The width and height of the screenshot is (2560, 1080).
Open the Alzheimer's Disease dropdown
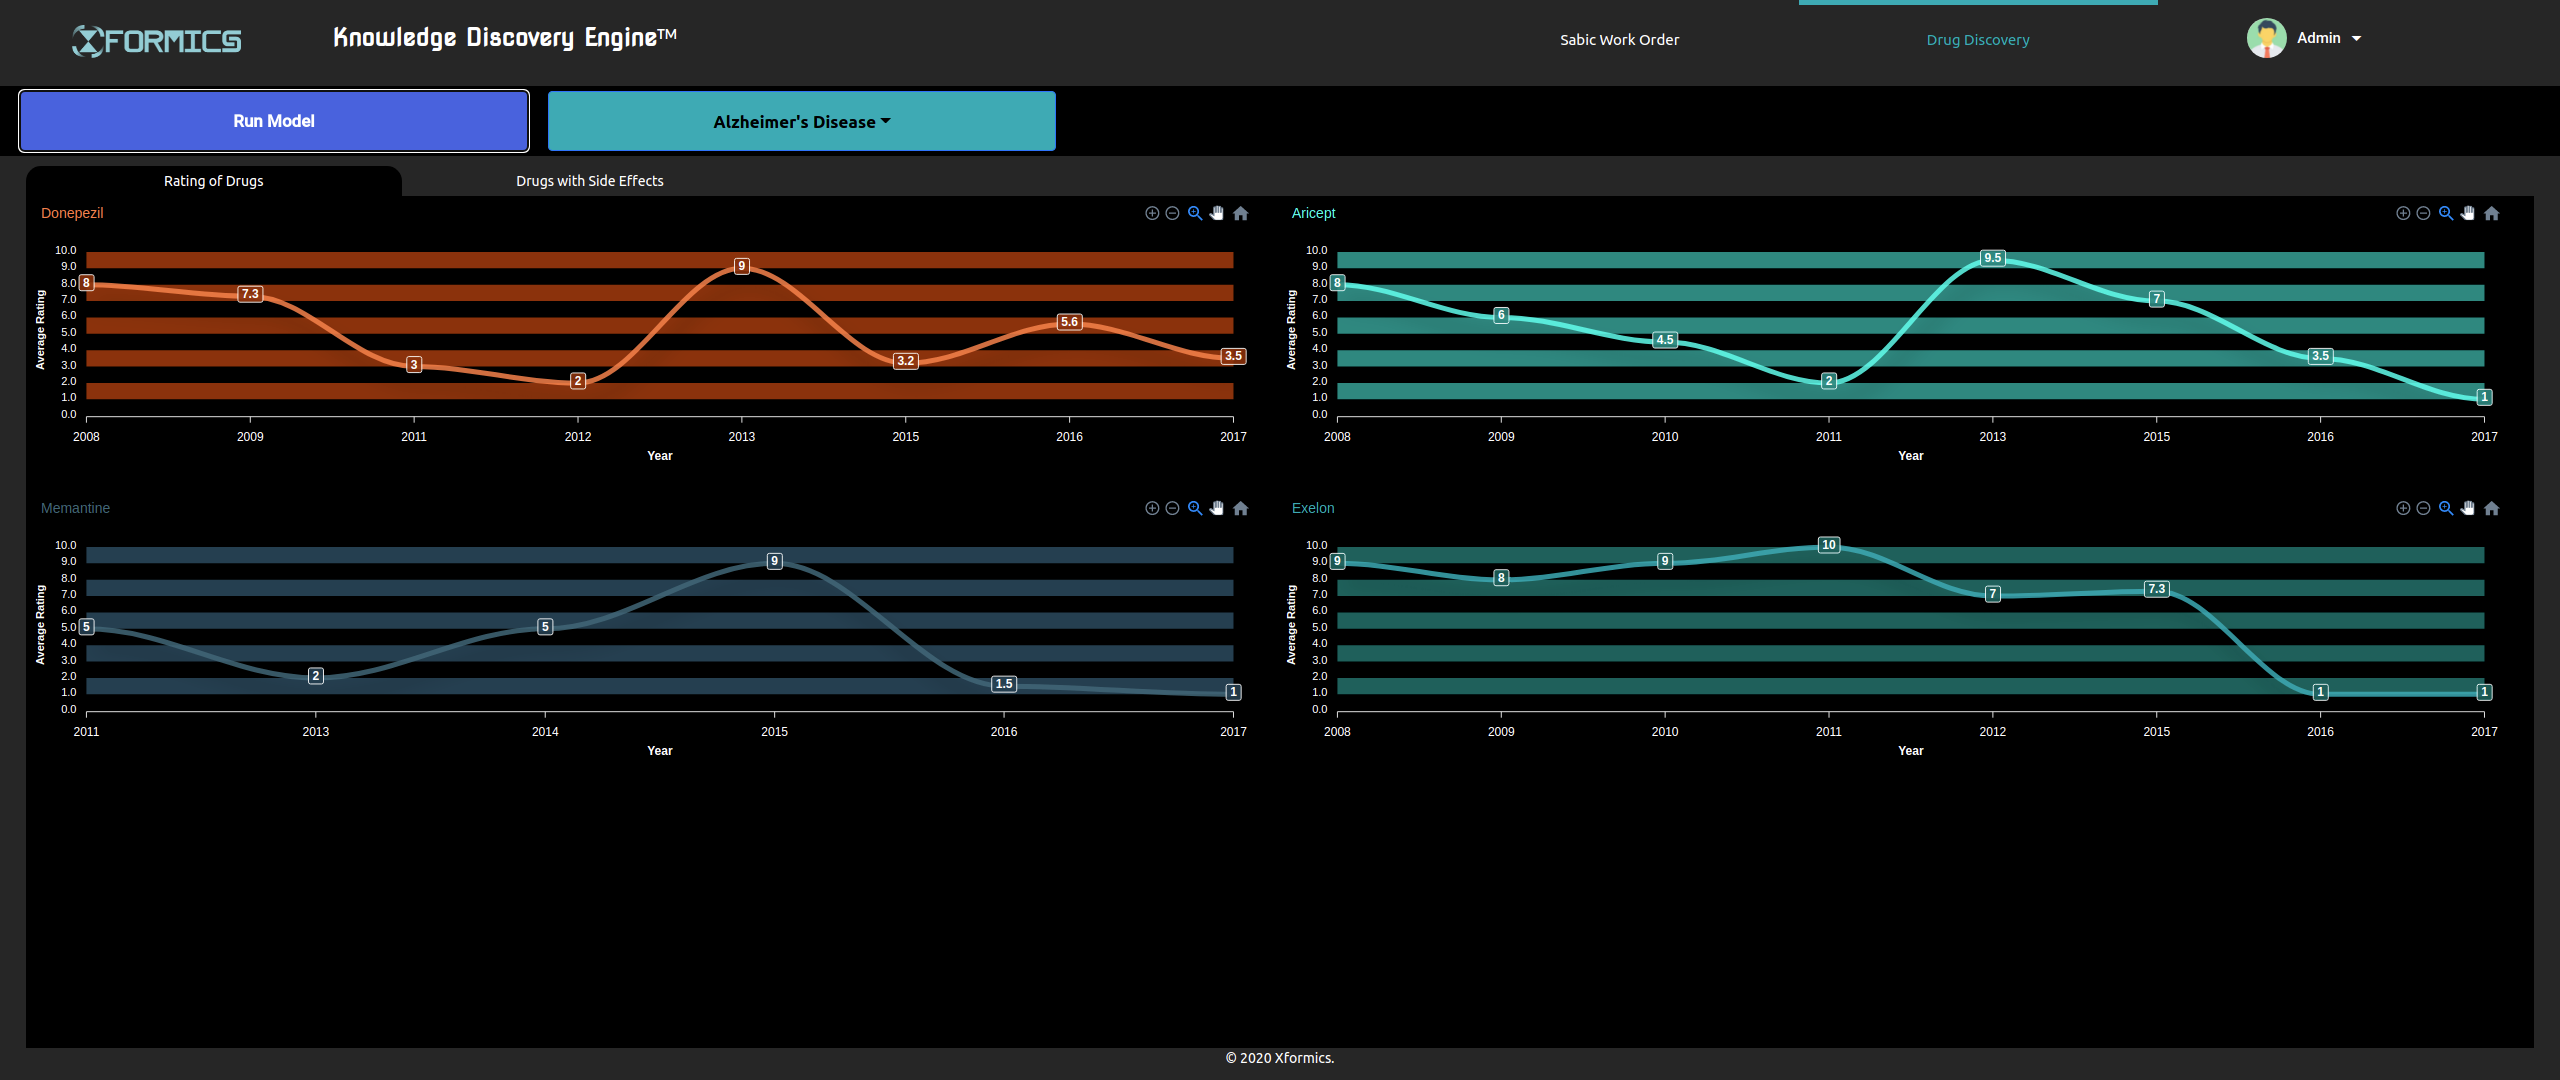801,121
